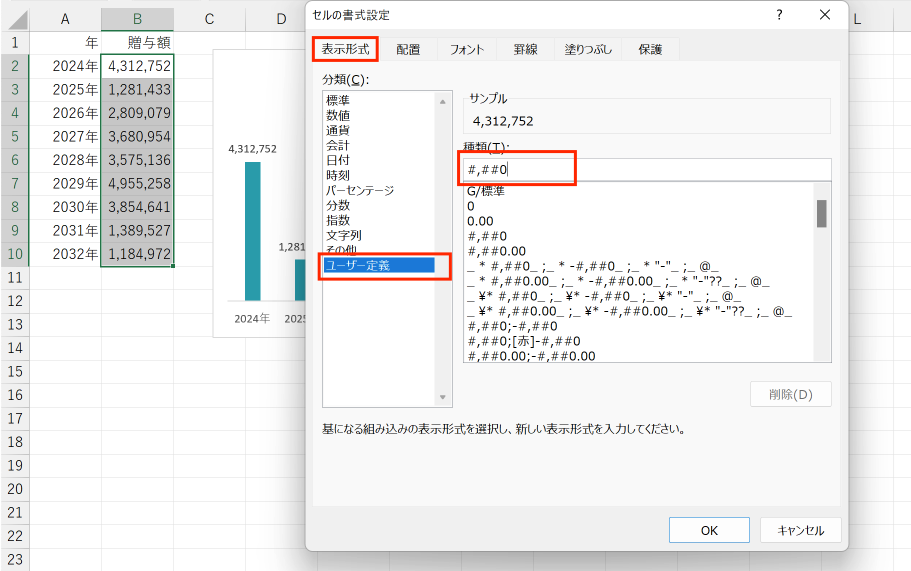Click category list scroll down arrow

pos(443,397)
